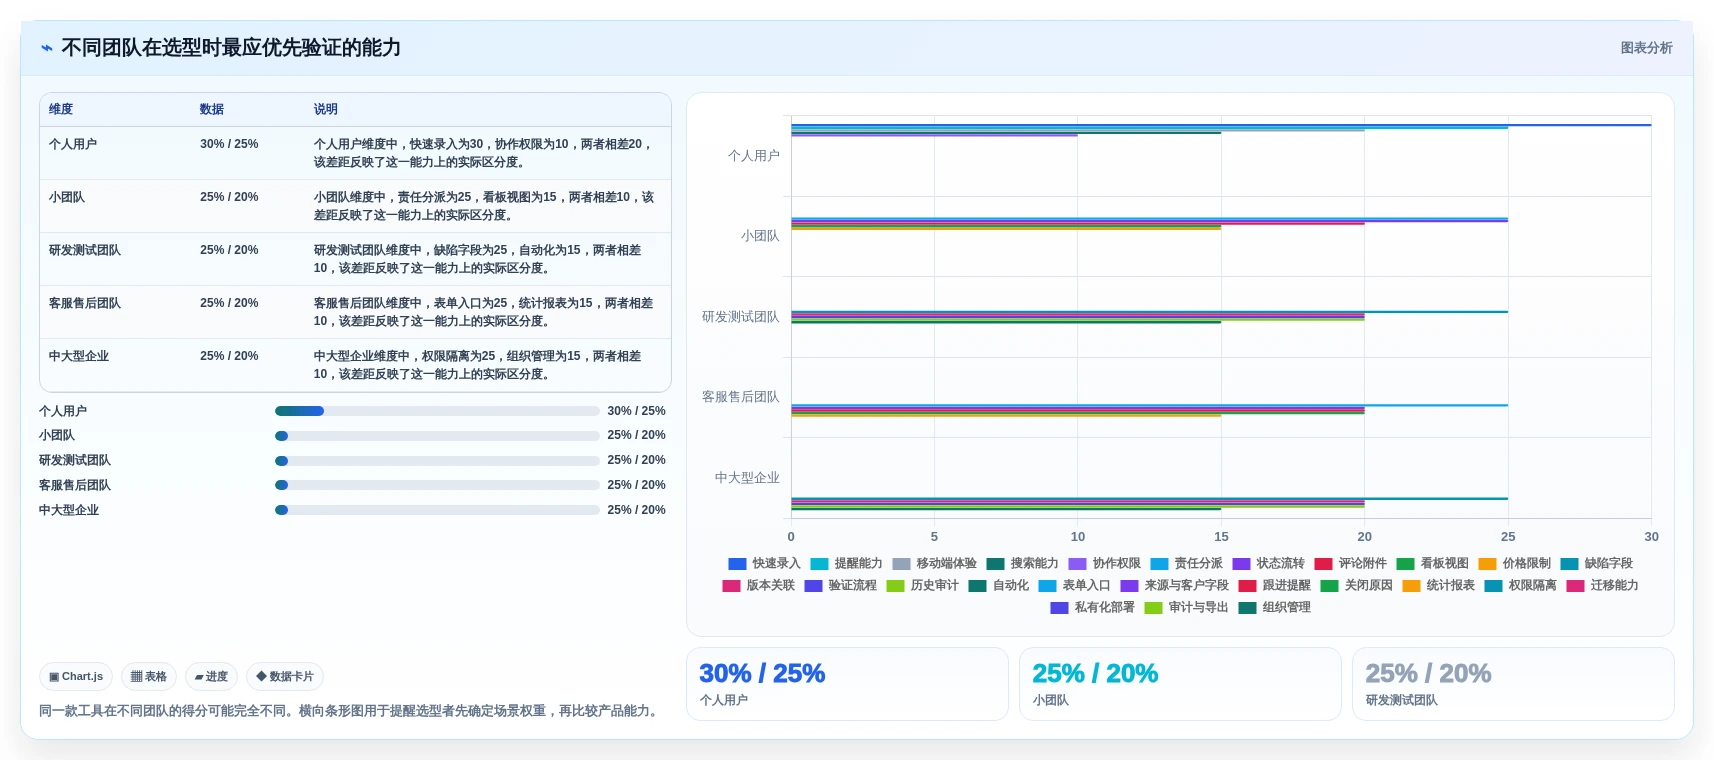Click the 研发测试团队 progress bar
The width and height of the screenshot is (1714, 760).
click(x=437, y=461)
